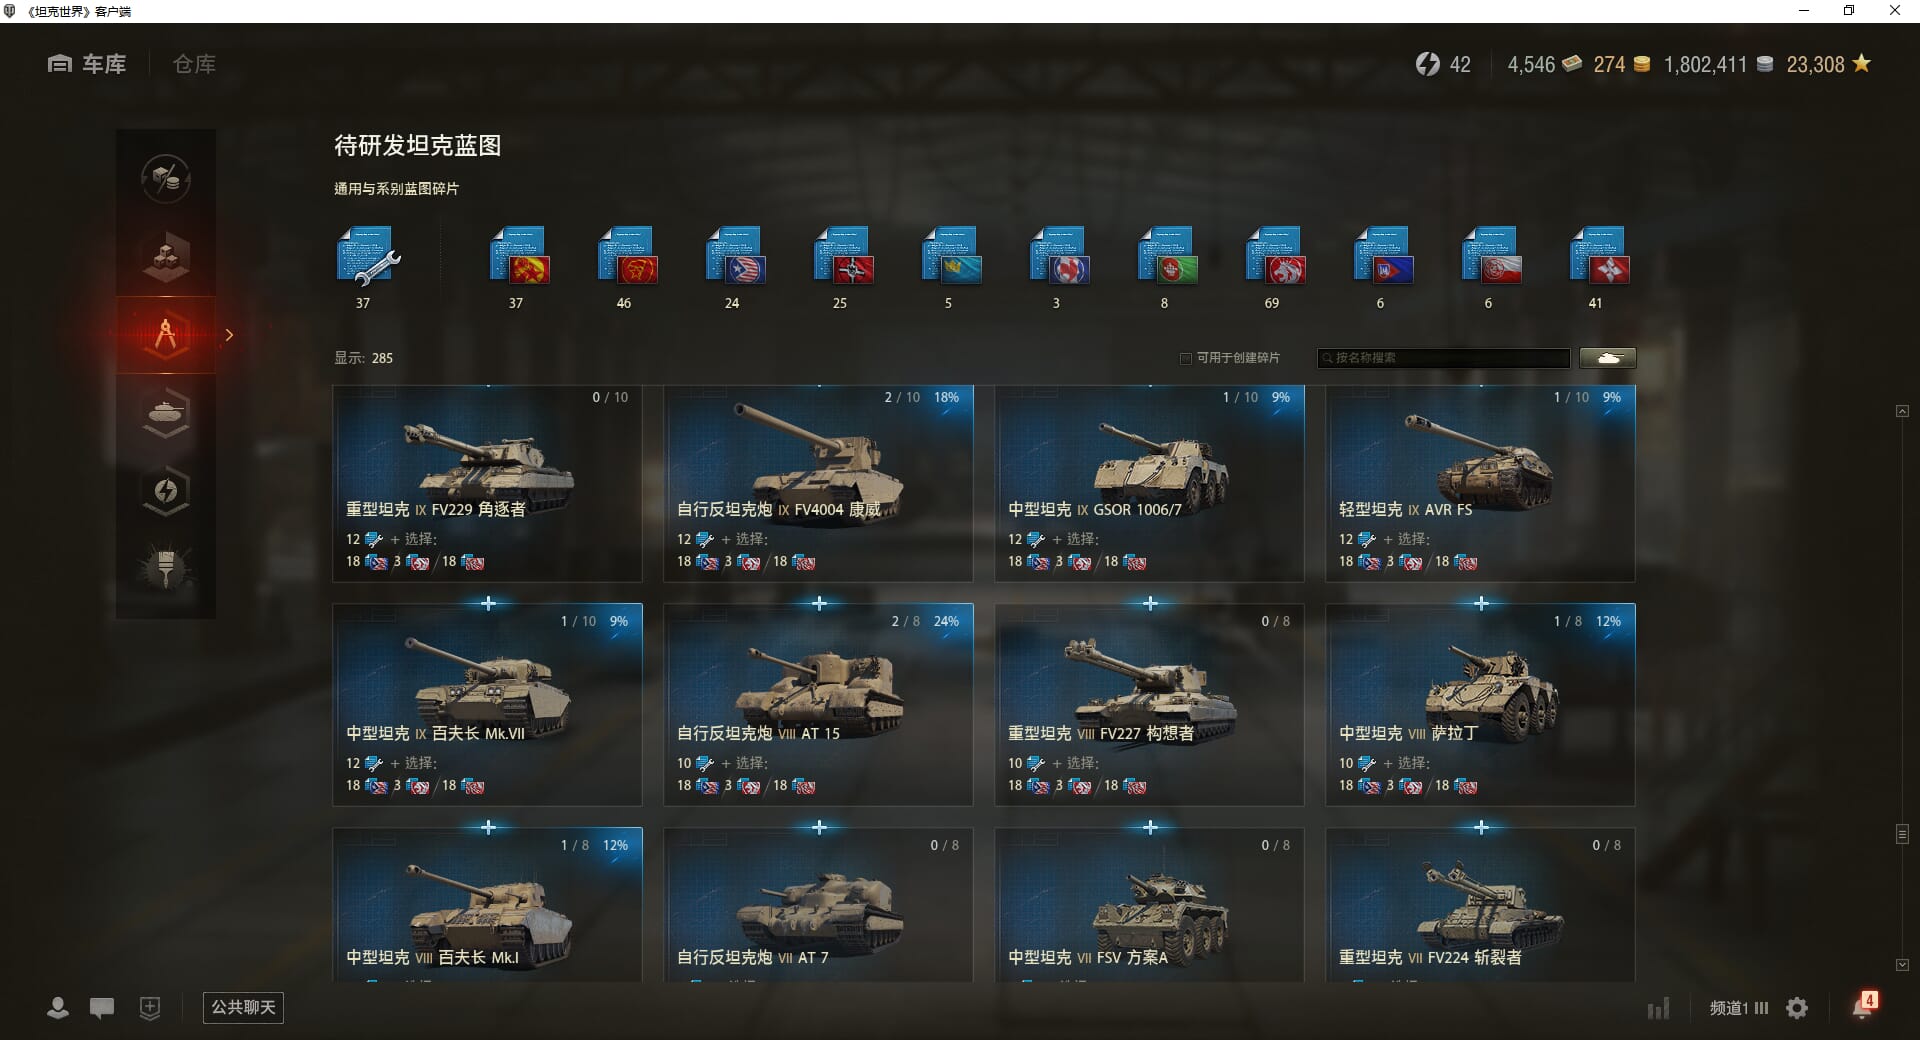Viewport: 1920px width, 1040px height.
Task: Open the blueprints compass section in sidebar
Action: 166,335
